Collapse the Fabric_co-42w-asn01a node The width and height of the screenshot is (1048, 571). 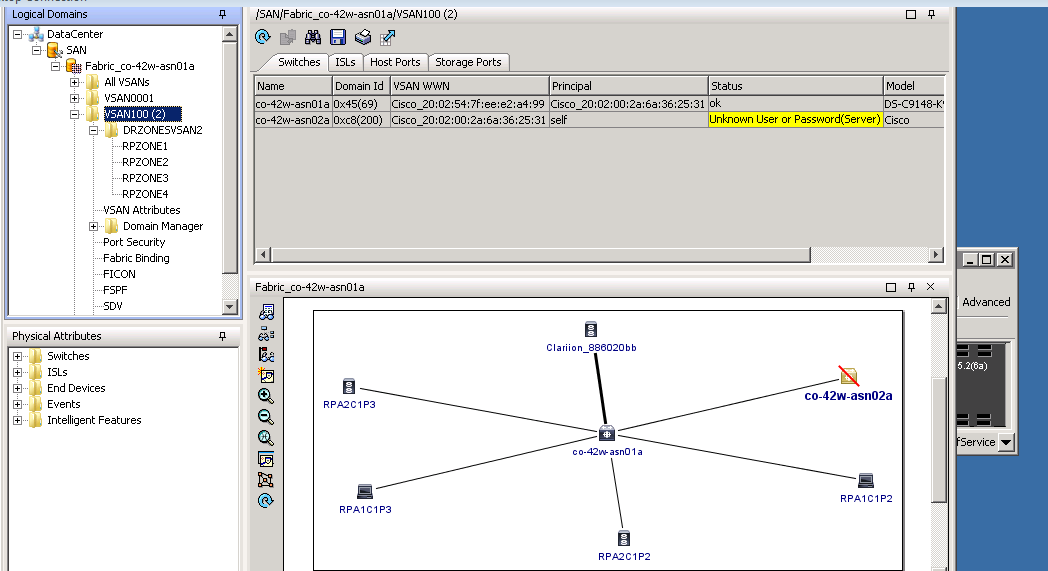pos(55,66)
